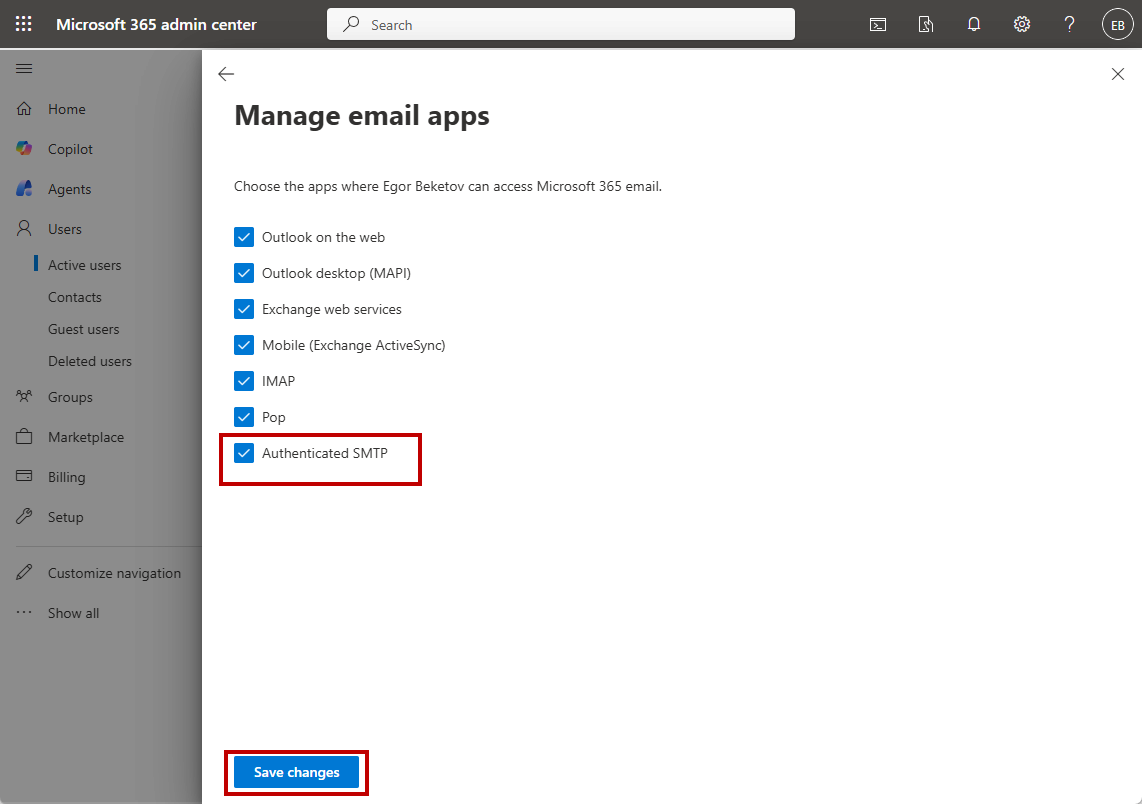Viewport: 1142px width, 804px height.
Task: Click the top Search field
Action: [560, 25]
